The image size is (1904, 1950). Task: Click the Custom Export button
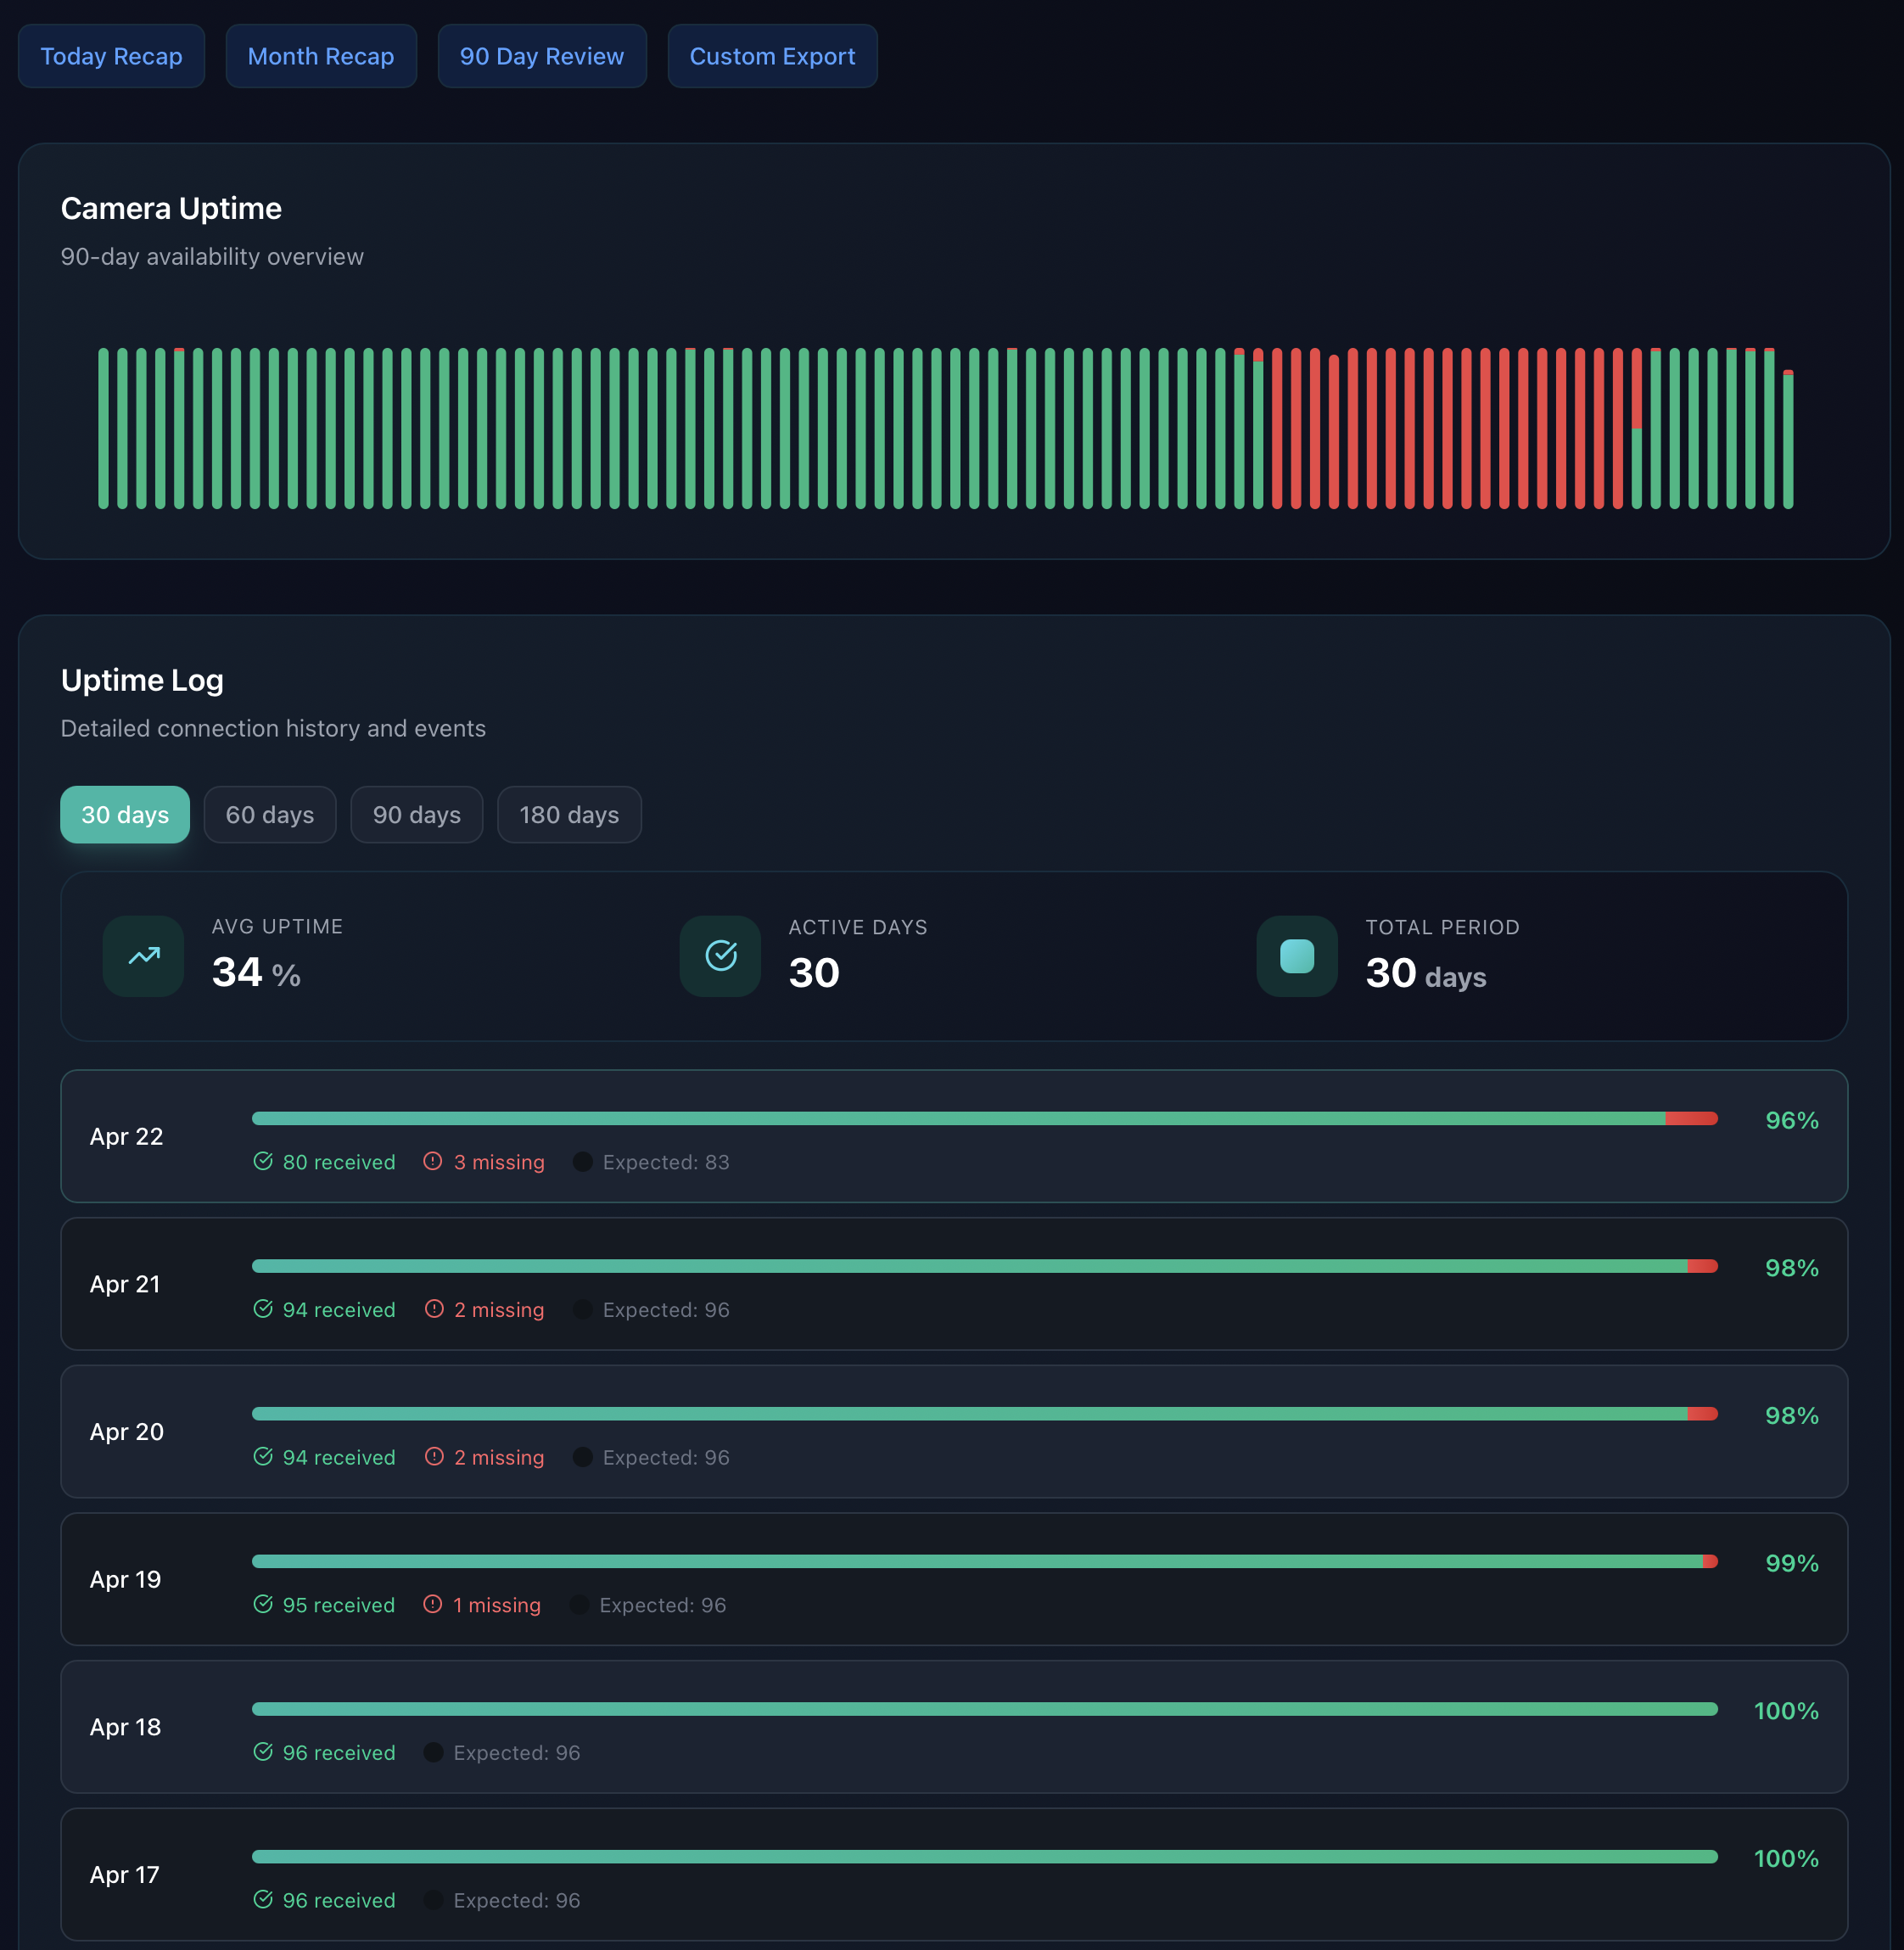(x=772, y=56)
